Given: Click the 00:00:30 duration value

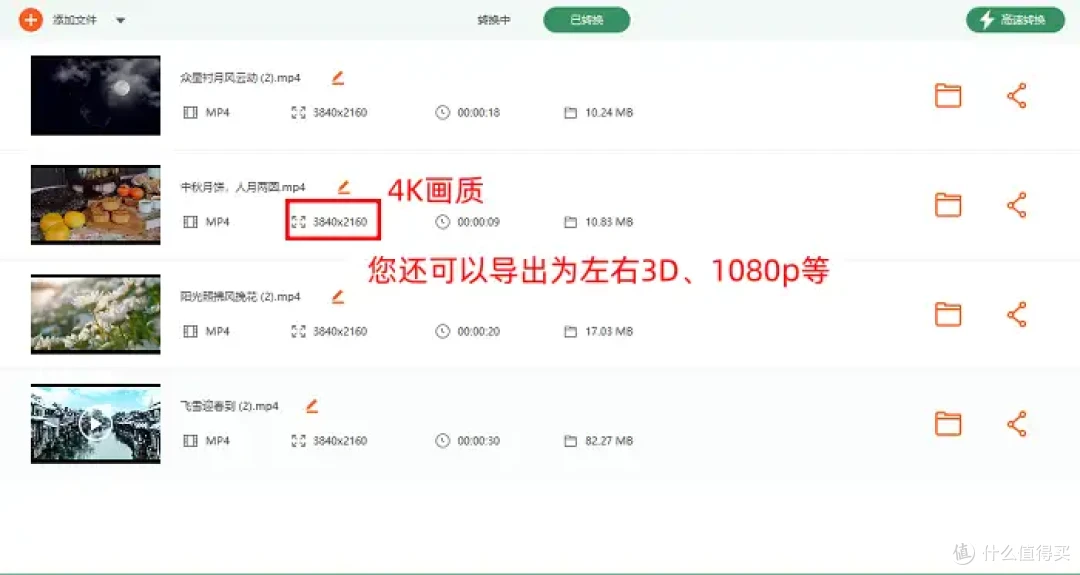Looking at the screenshot, I should coord(479,441).
